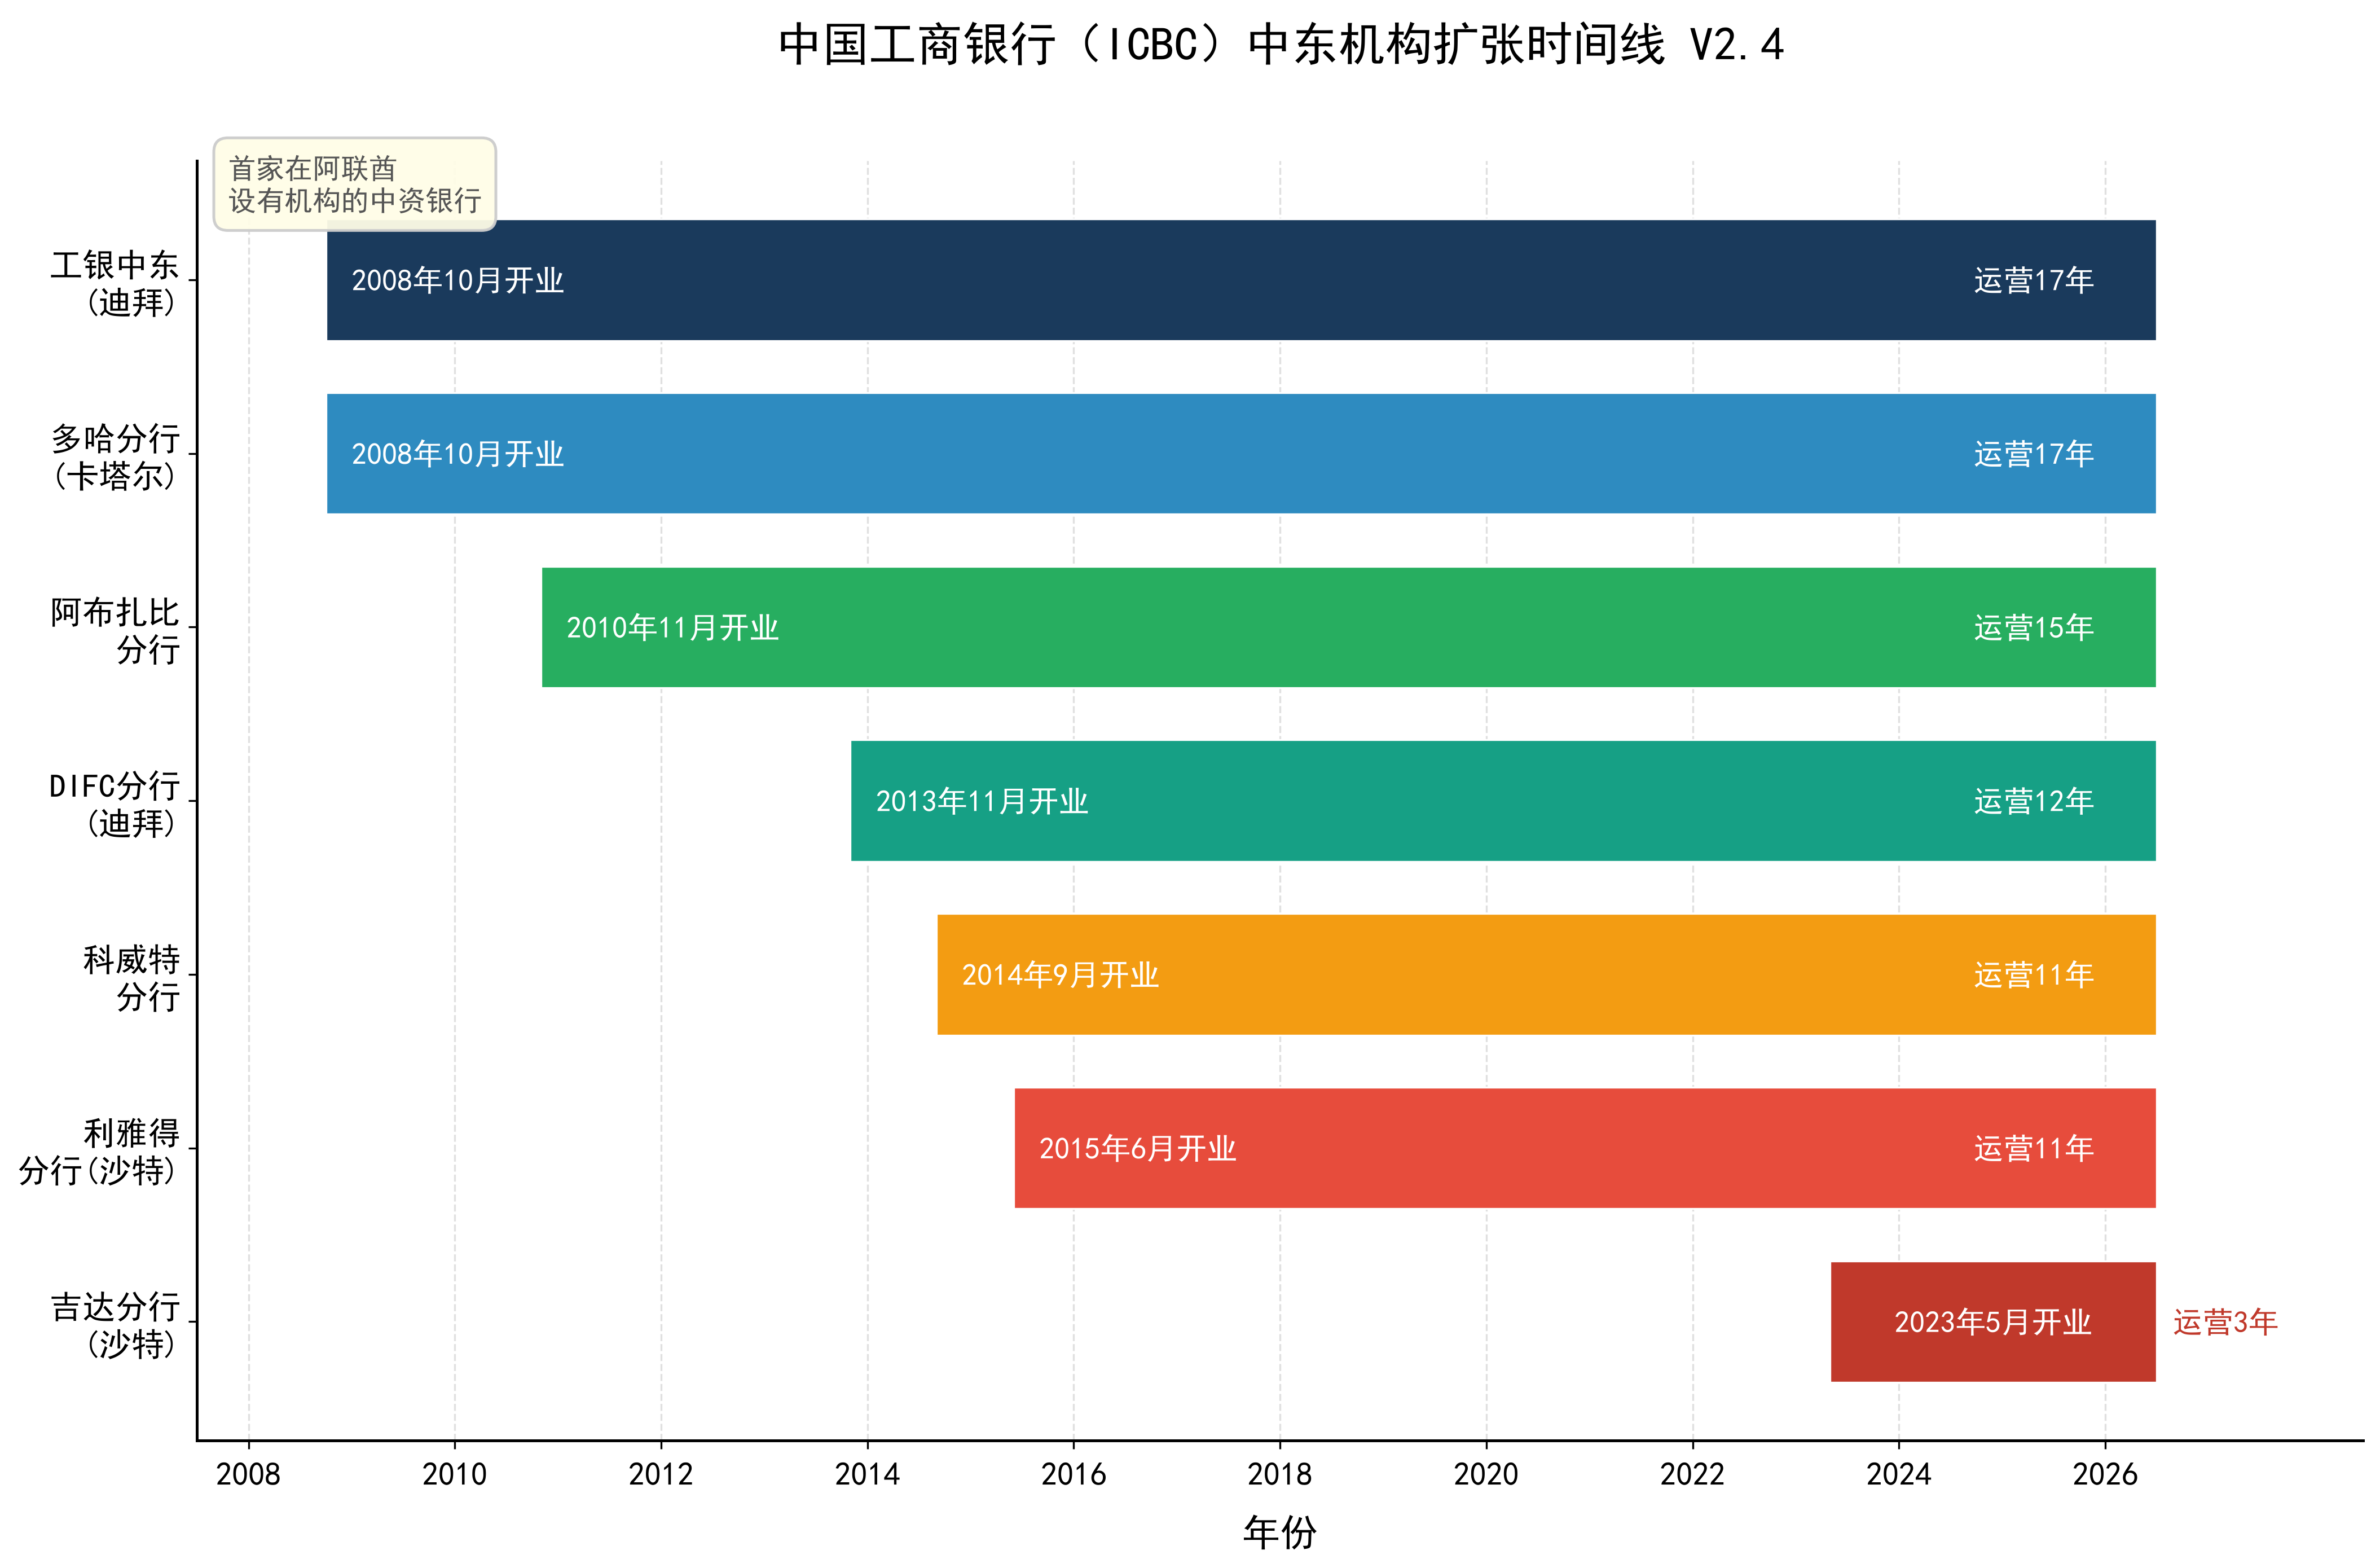Click the green 阿布扎比分行 bar

tap(1349, 627)
